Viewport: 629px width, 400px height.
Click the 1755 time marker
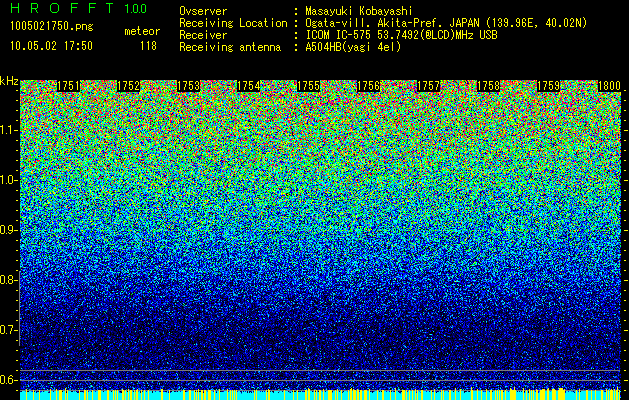[308, 86]
